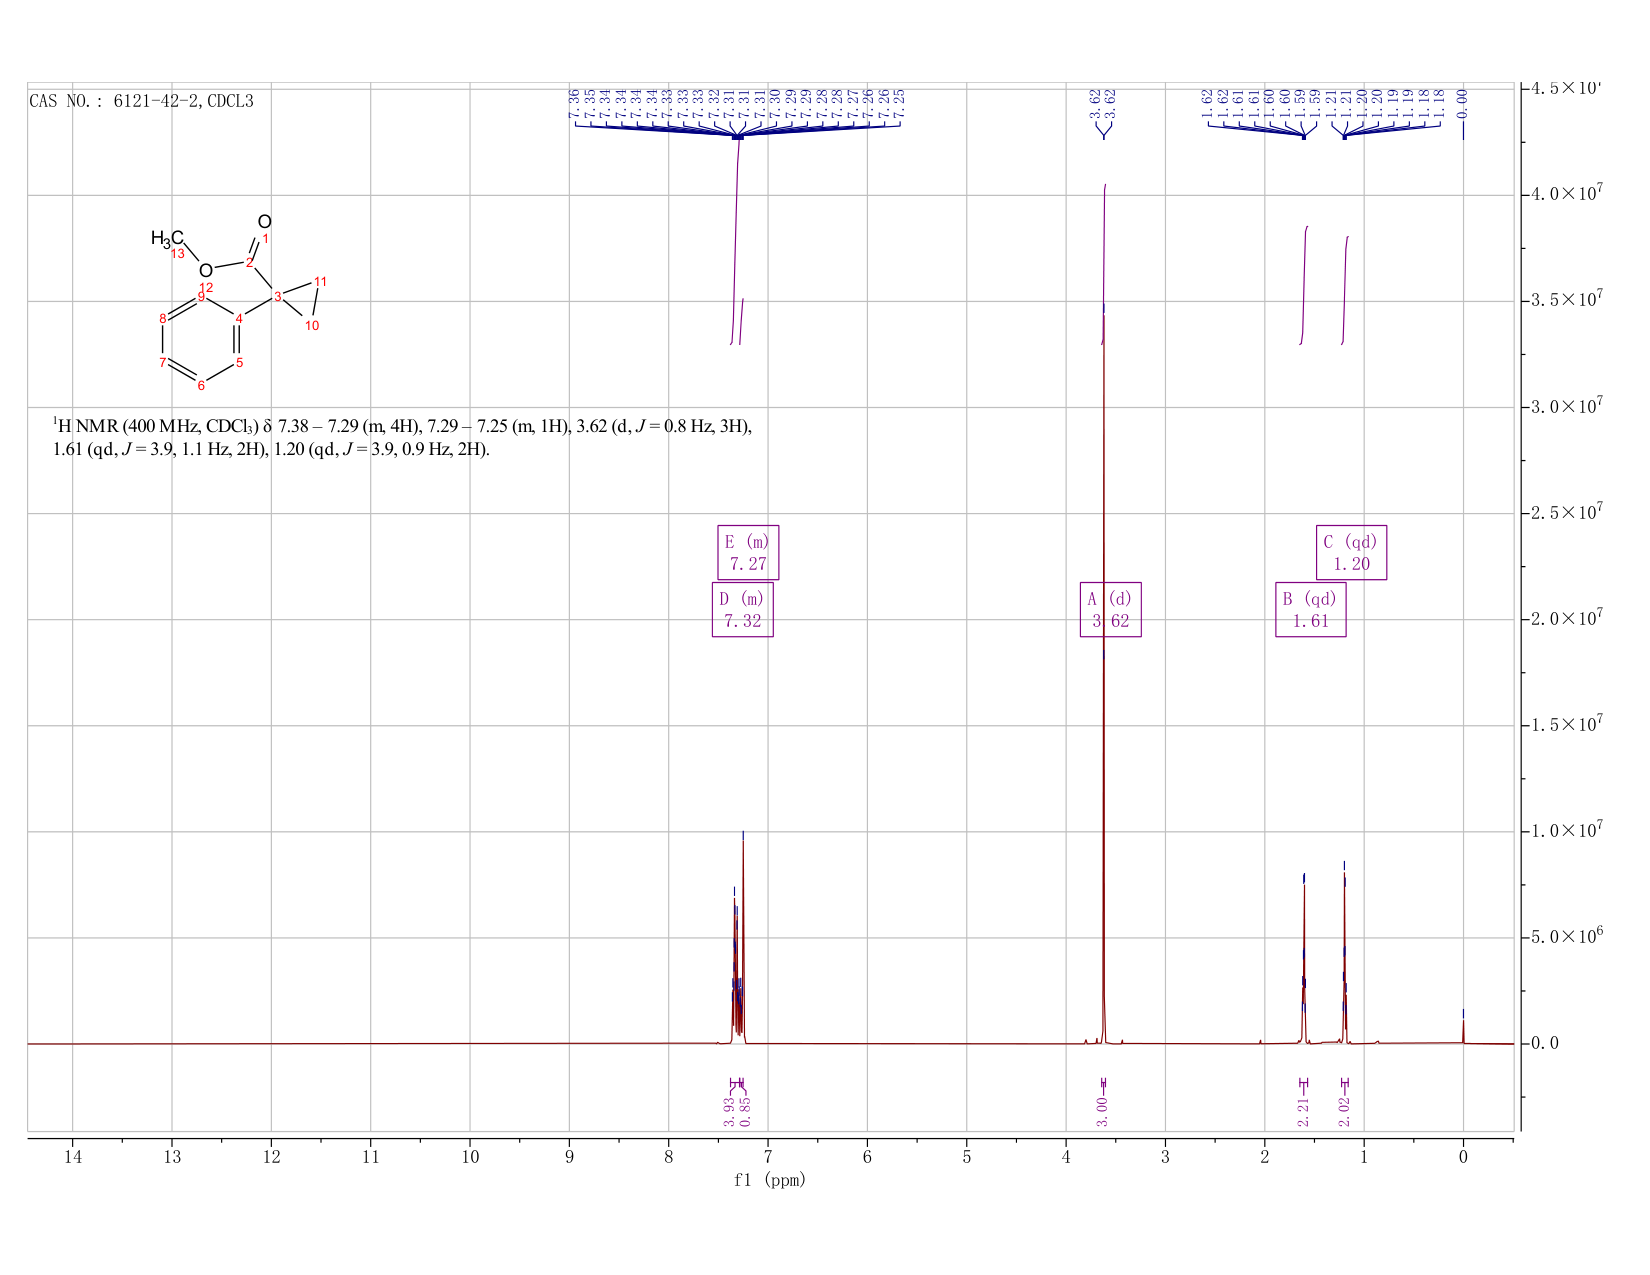Click the ester O atom labeled 12
1650x1275 pixels.
point(205,271)
